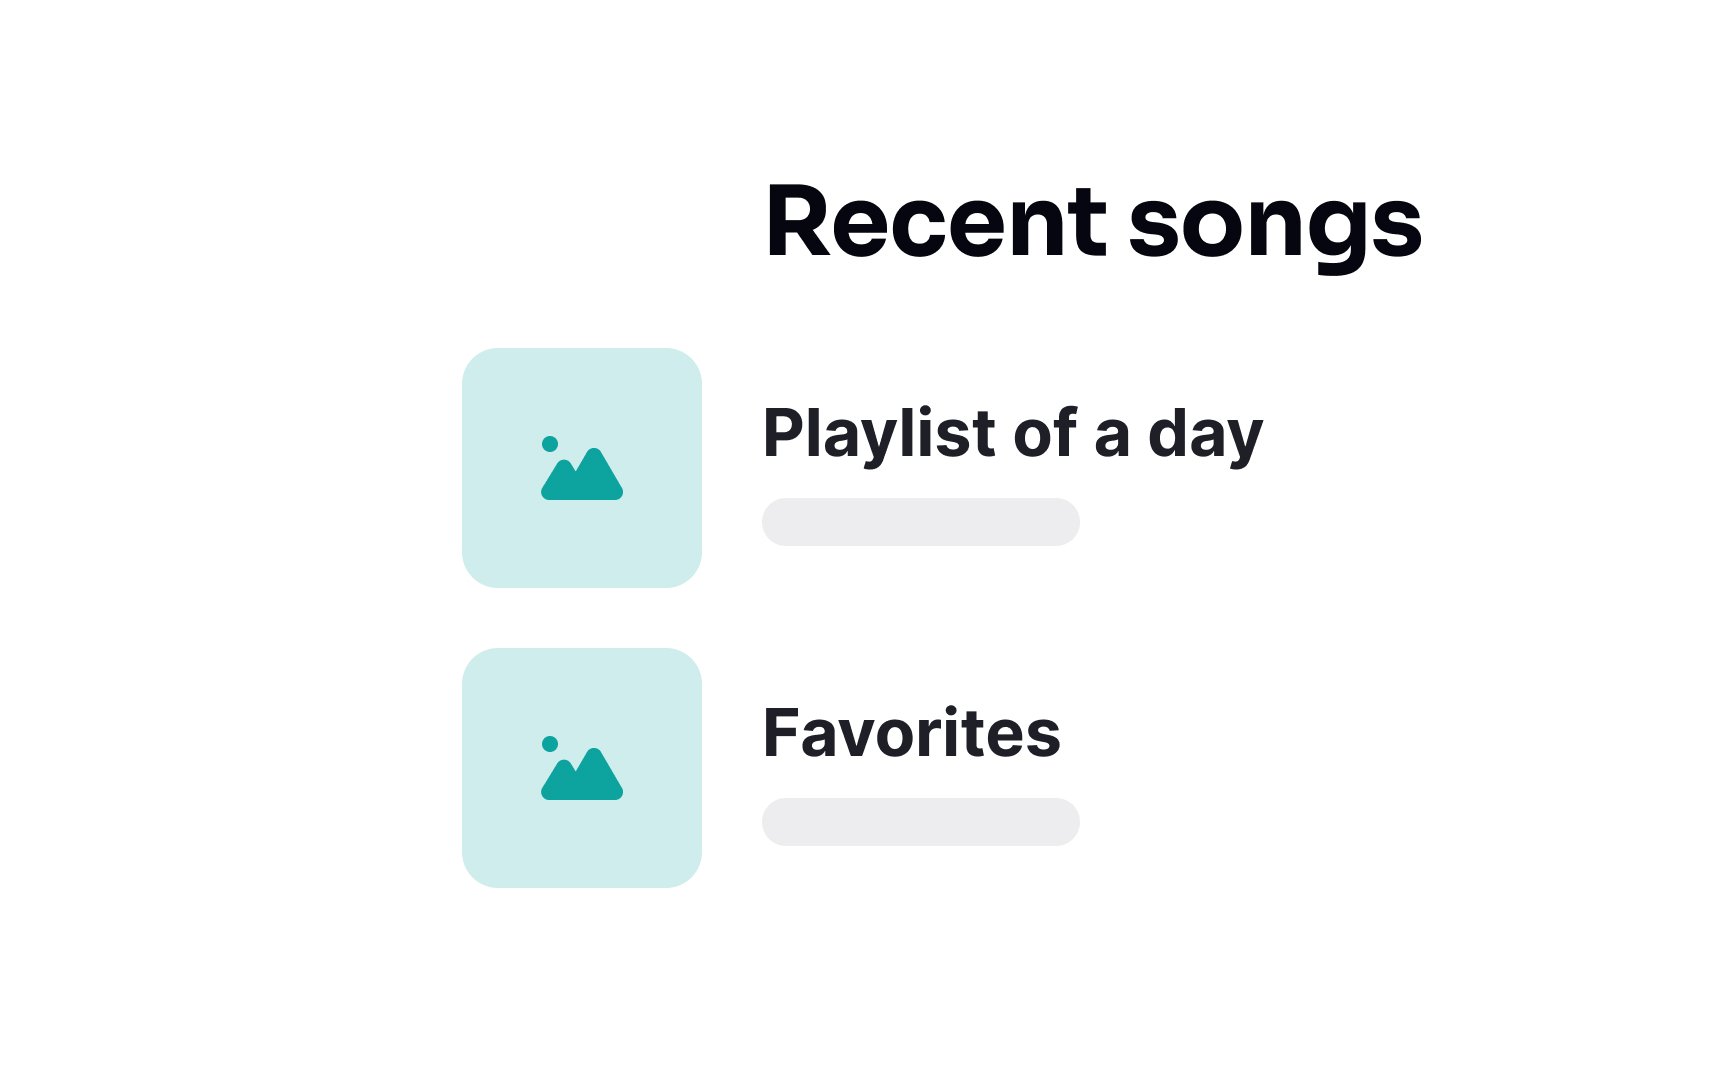Open the Playlist of a day title
Image resolution: width=1728 pixels, height=1080 pixels.
(x=1013, y=435)
